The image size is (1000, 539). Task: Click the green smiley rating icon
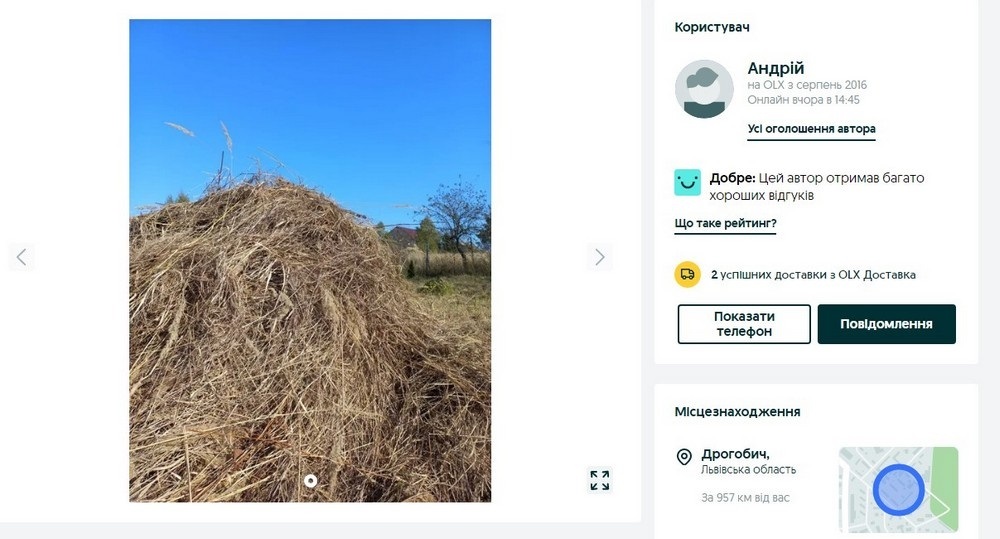688,182
